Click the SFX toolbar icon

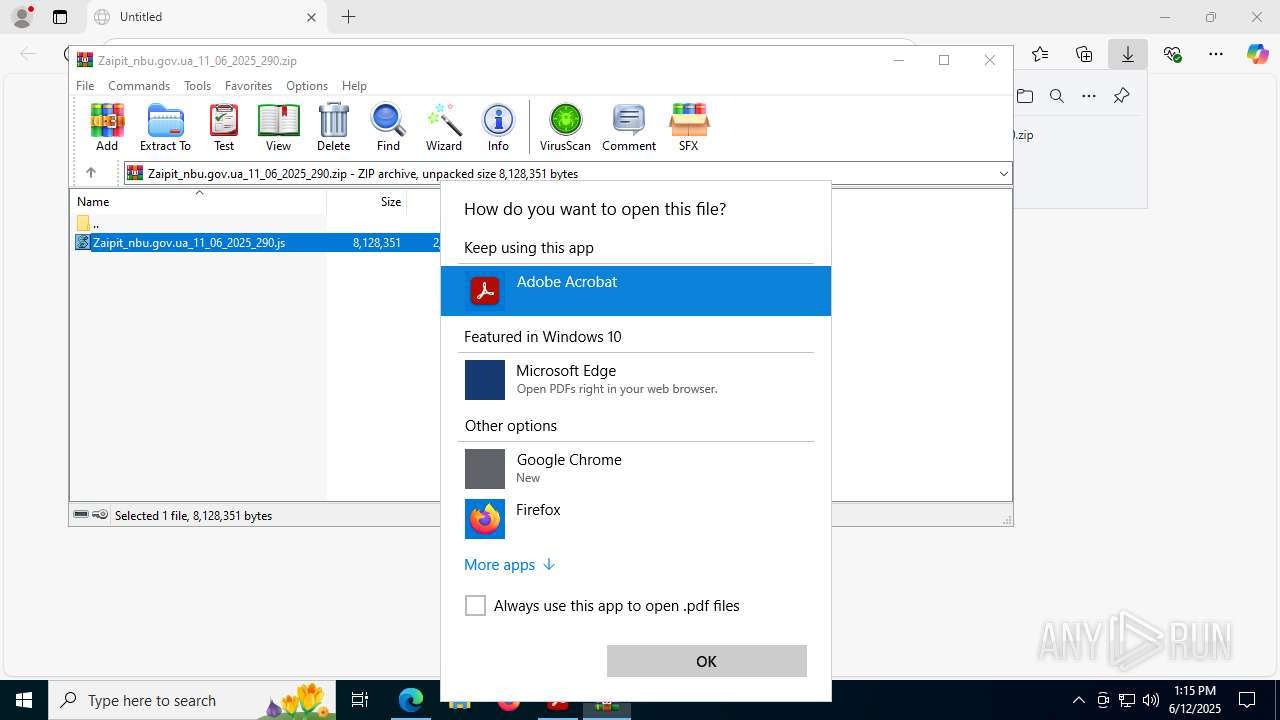point(688,127)
